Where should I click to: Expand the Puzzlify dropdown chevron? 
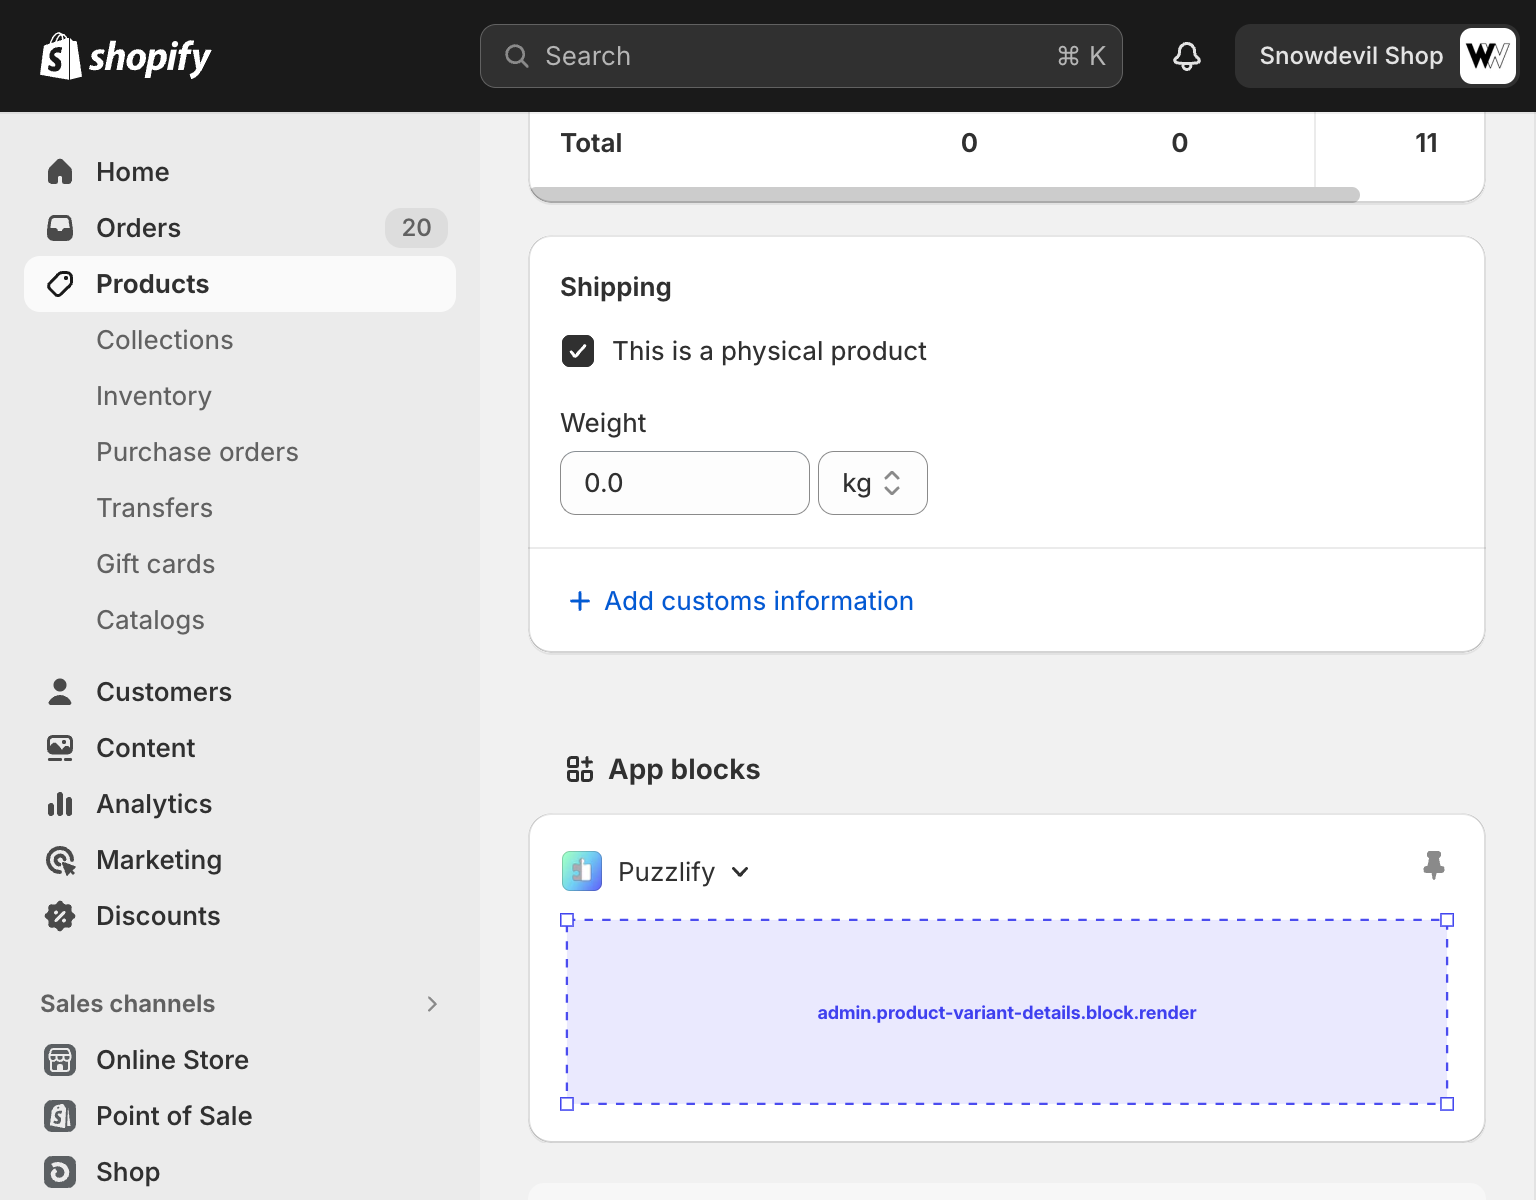[740, 872]
